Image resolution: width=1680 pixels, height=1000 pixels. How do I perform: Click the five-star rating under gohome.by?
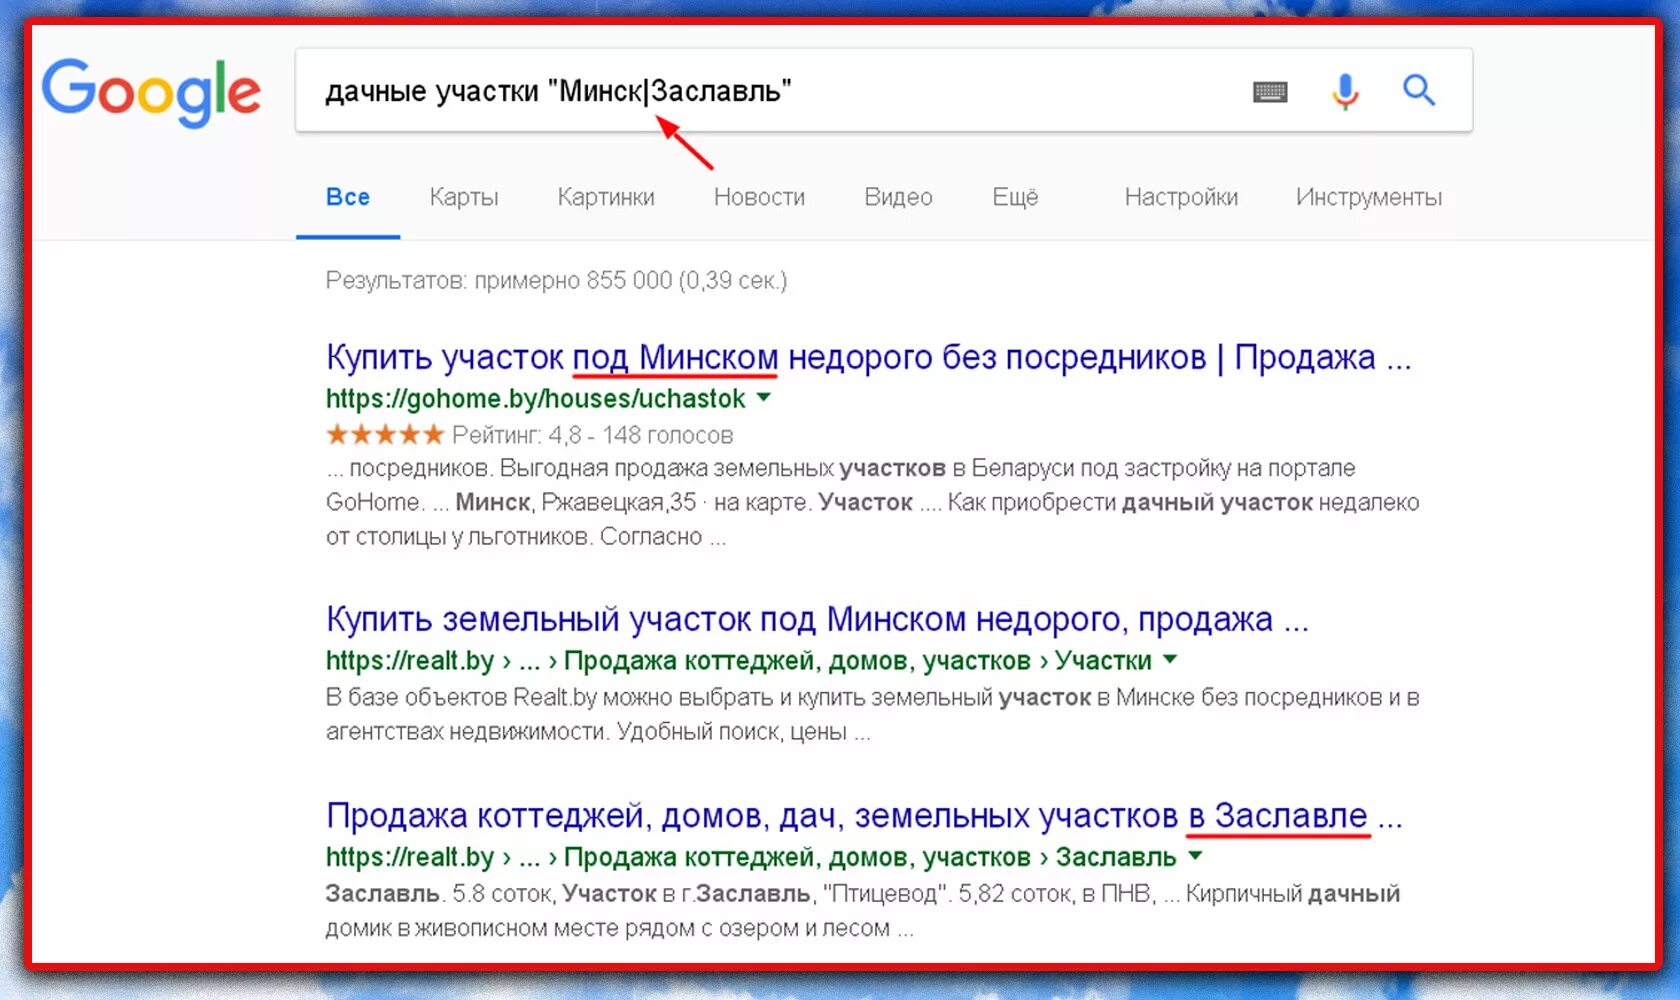(385, 434)
